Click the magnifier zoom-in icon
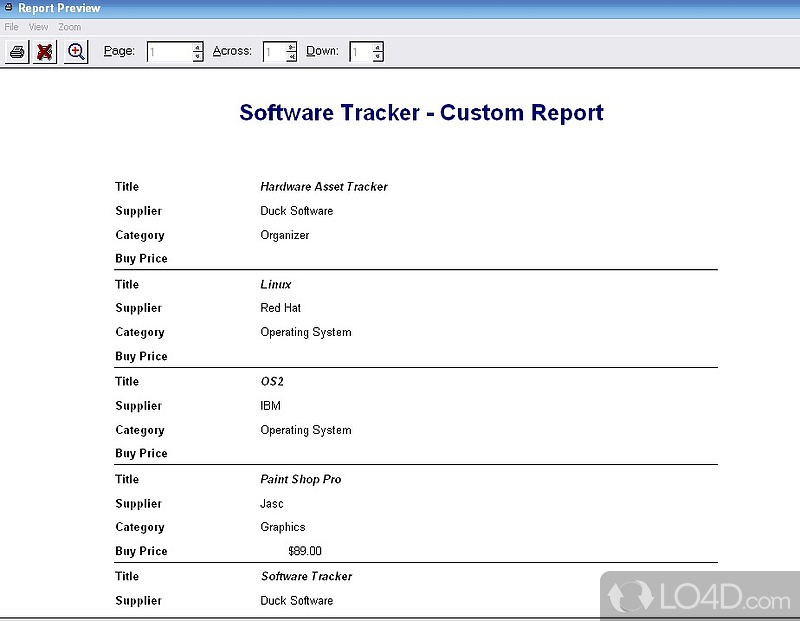This screenshot has width=800, height=621. coord(76,52)
